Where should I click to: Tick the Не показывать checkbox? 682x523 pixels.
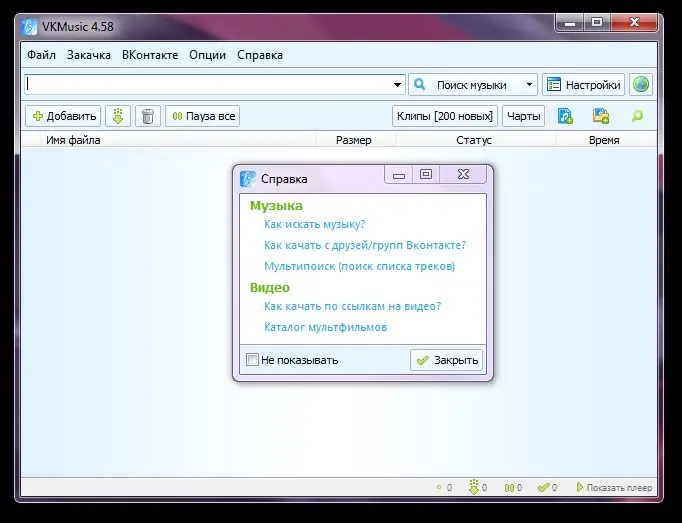(x=252, y=360)
